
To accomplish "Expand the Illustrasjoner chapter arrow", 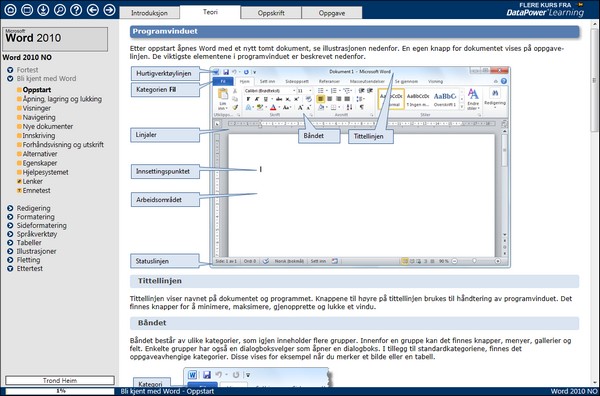I will point(10,251).
